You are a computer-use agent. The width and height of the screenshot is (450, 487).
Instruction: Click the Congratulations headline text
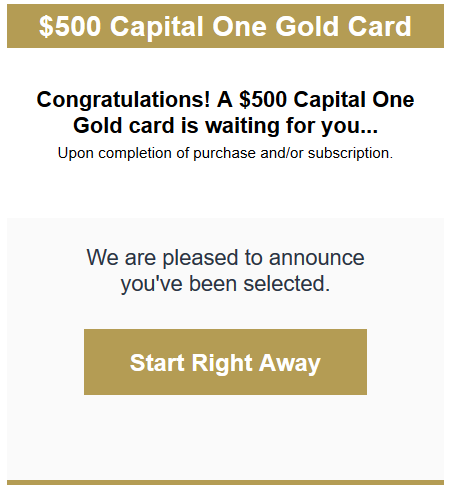[225, 112]
